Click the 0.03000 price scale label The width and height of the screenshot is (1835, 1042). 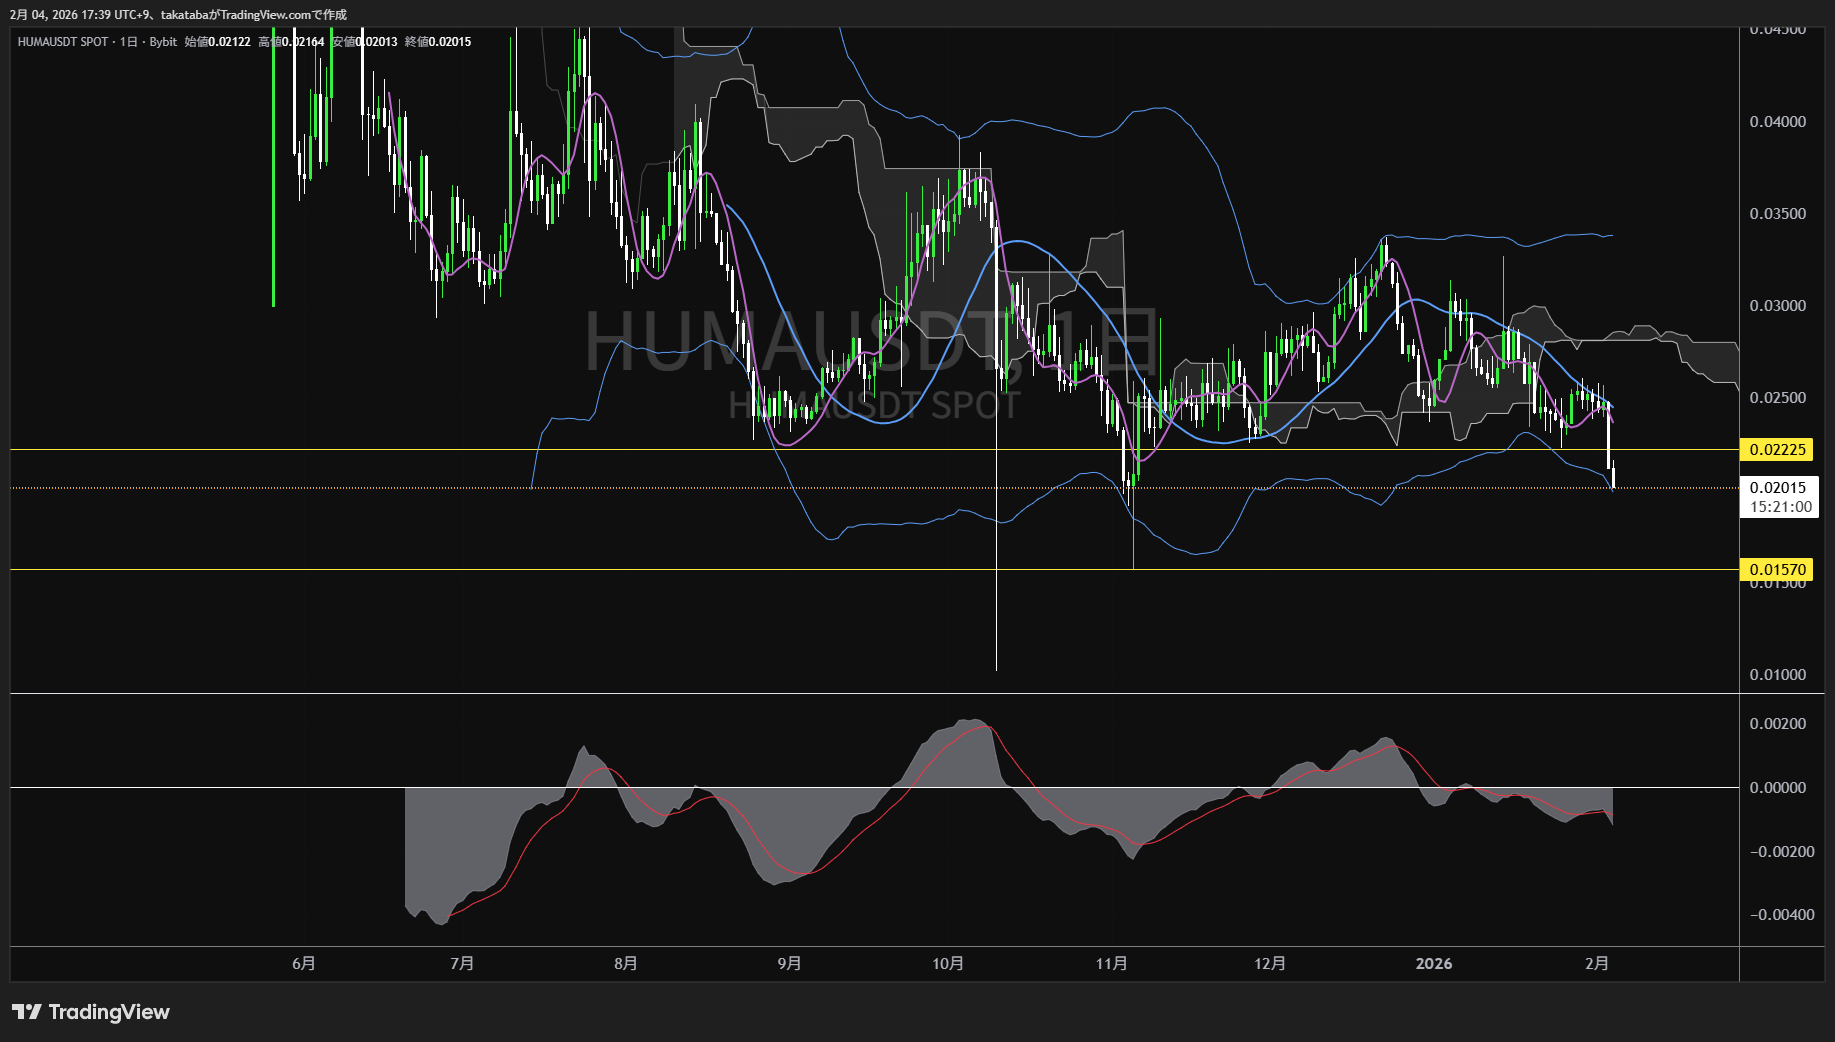click(1777, 306)
